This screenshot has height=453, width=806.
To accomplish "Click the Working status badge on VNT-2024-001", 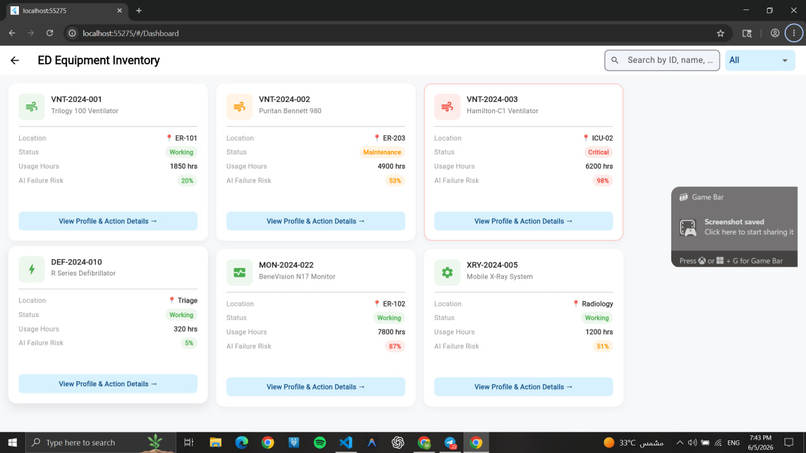I will tap(181, 152).
